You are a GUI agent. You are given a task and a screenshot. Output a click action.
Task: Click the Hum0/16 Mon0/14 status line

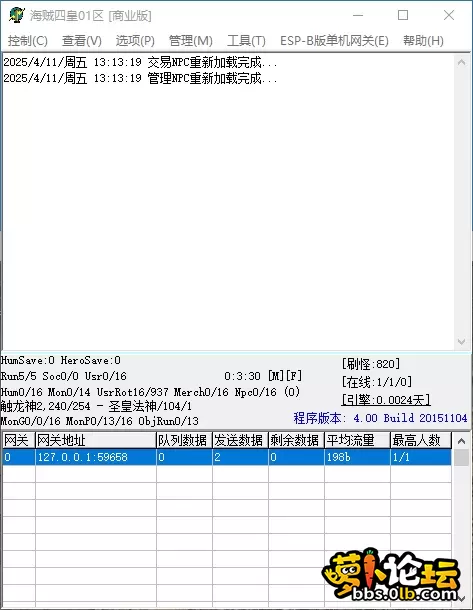pos(150,392)
